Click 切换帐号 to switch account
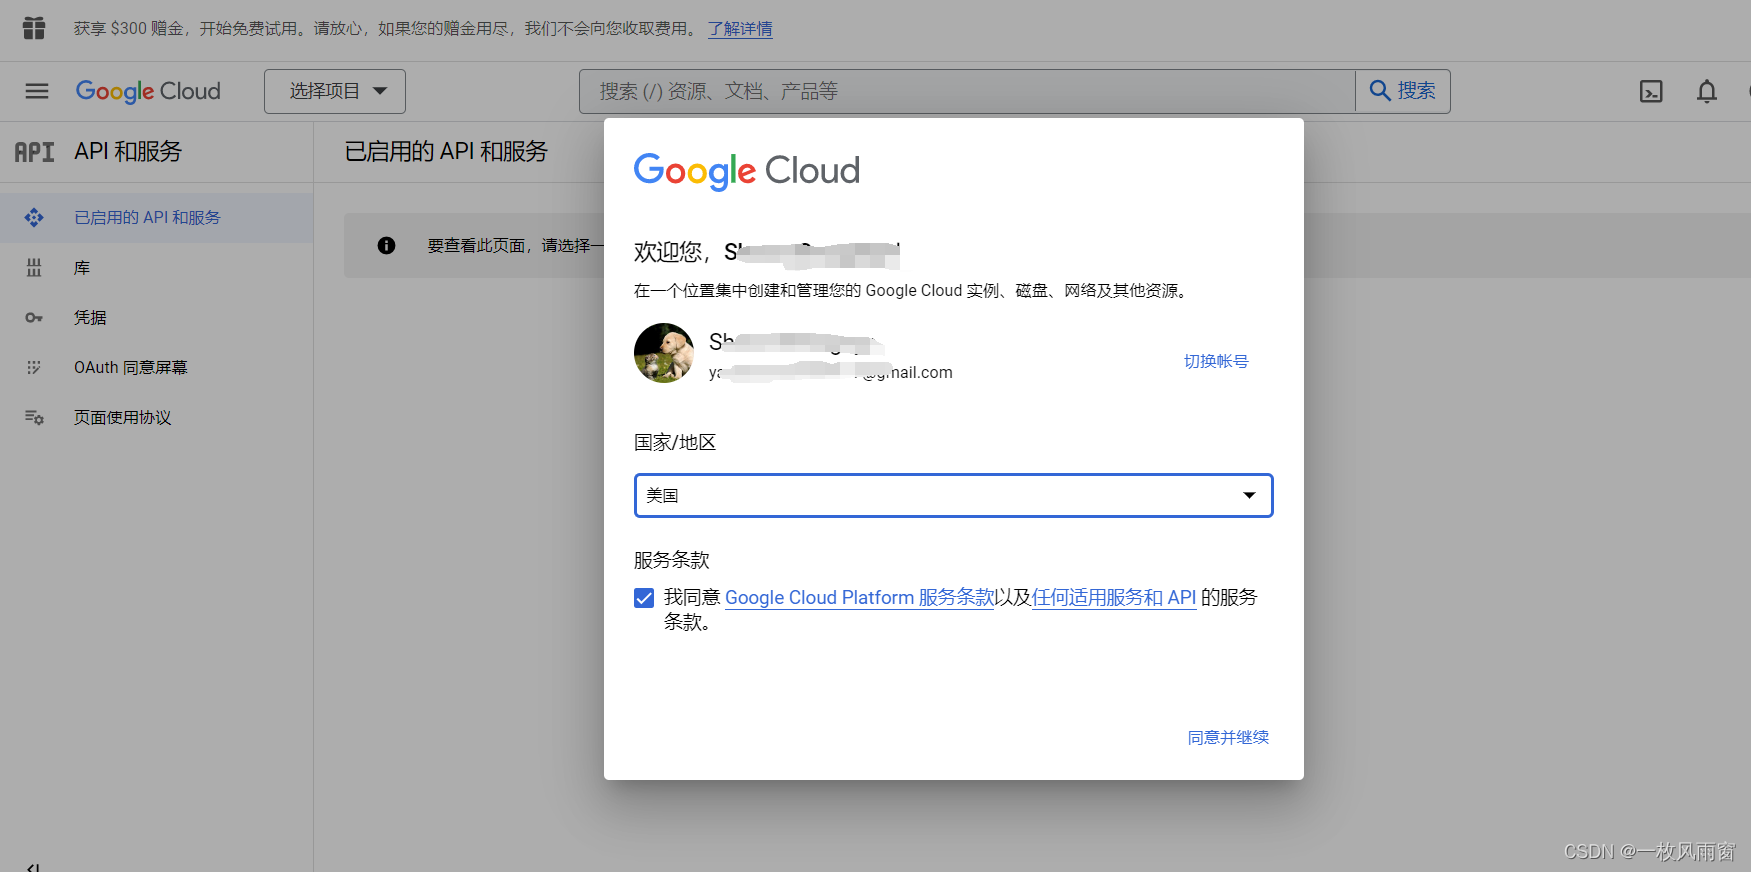 tap(1216, 361)
